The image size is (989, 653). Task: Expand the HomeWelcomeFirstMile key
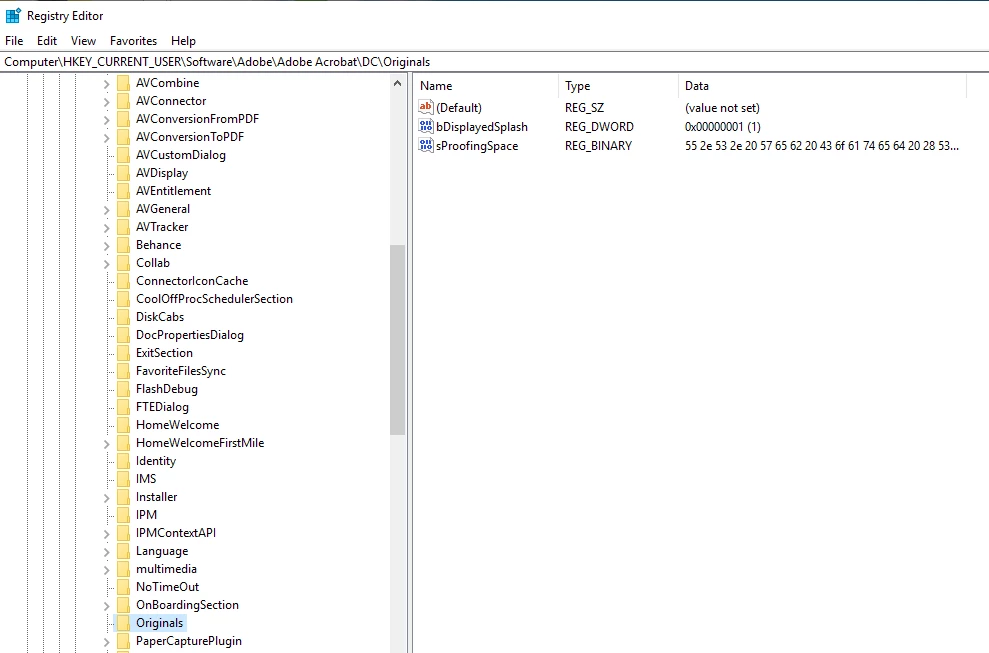106,444
